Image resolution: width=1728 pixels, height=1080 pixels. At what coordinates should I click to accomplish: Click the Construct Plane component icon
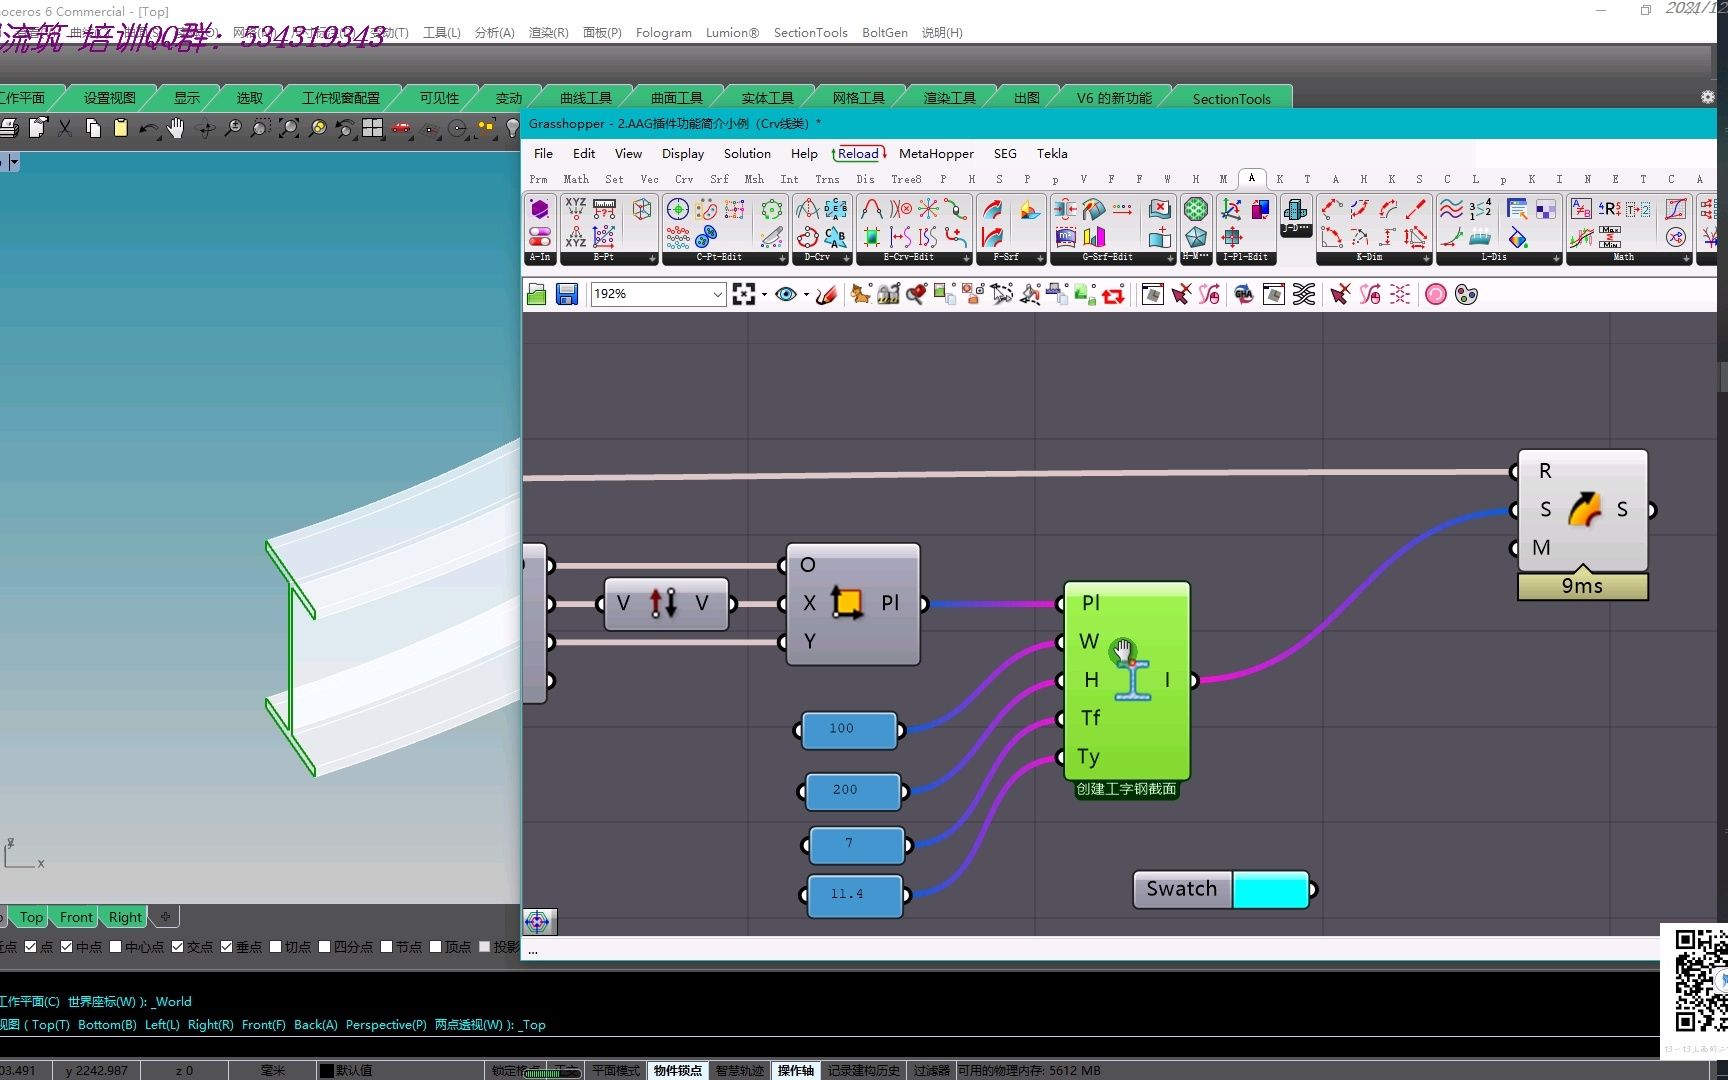846,603
